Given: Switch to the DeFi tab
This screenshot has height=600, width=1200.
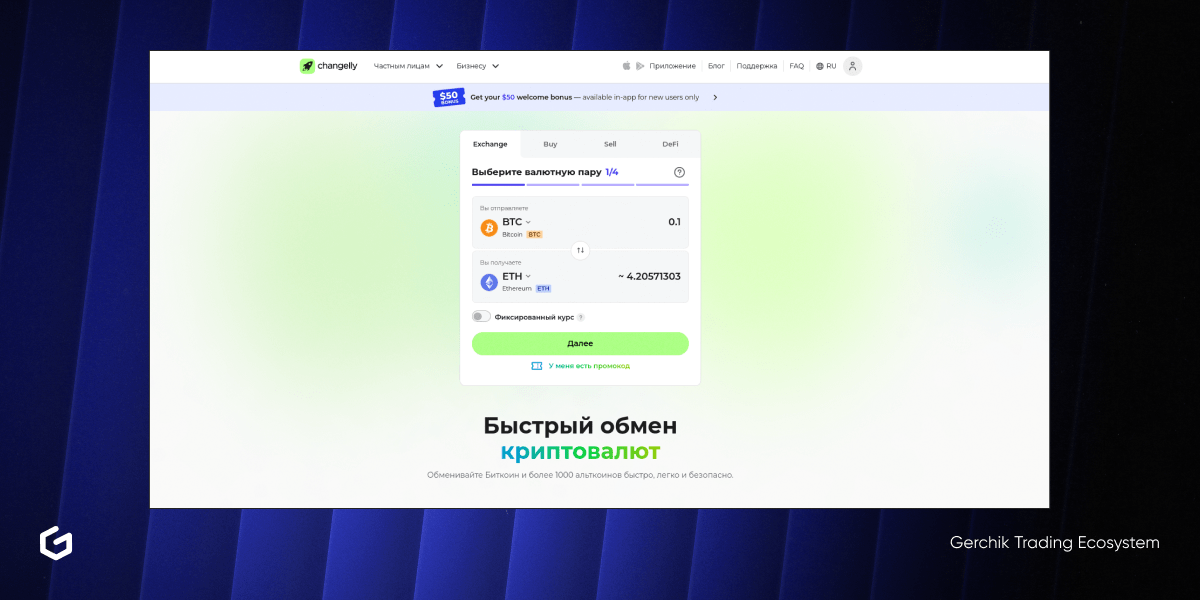Looking at the screenshot, I should pos(670,144).
